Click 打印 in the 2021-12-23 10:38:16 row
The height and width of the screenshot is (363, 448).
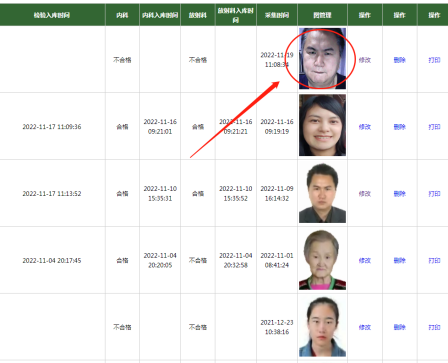pos(434,327)
